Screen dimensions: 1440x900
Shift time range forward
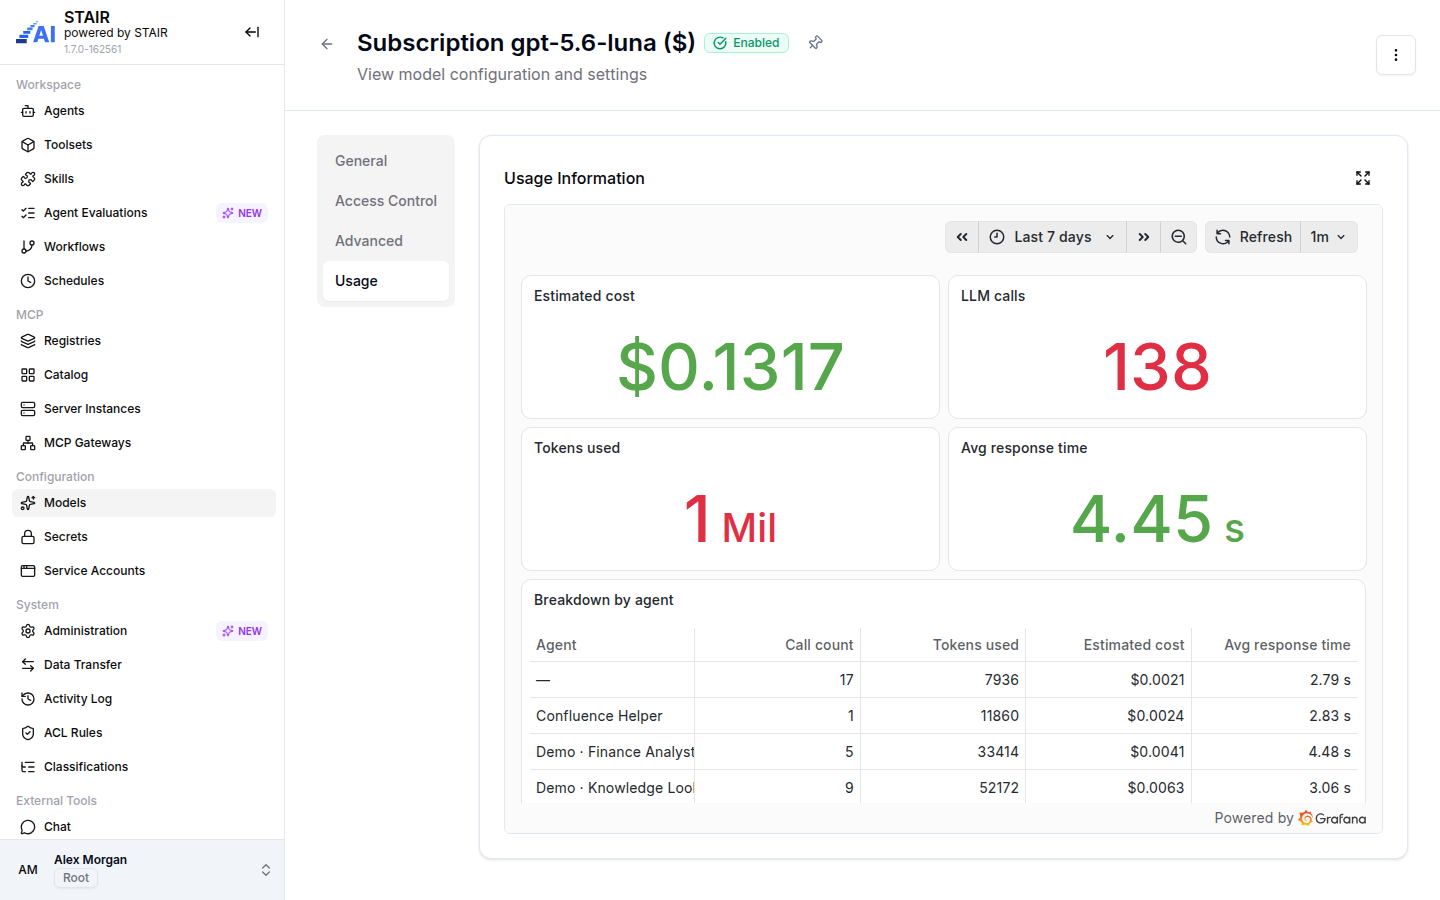(x=1143, y=237)
